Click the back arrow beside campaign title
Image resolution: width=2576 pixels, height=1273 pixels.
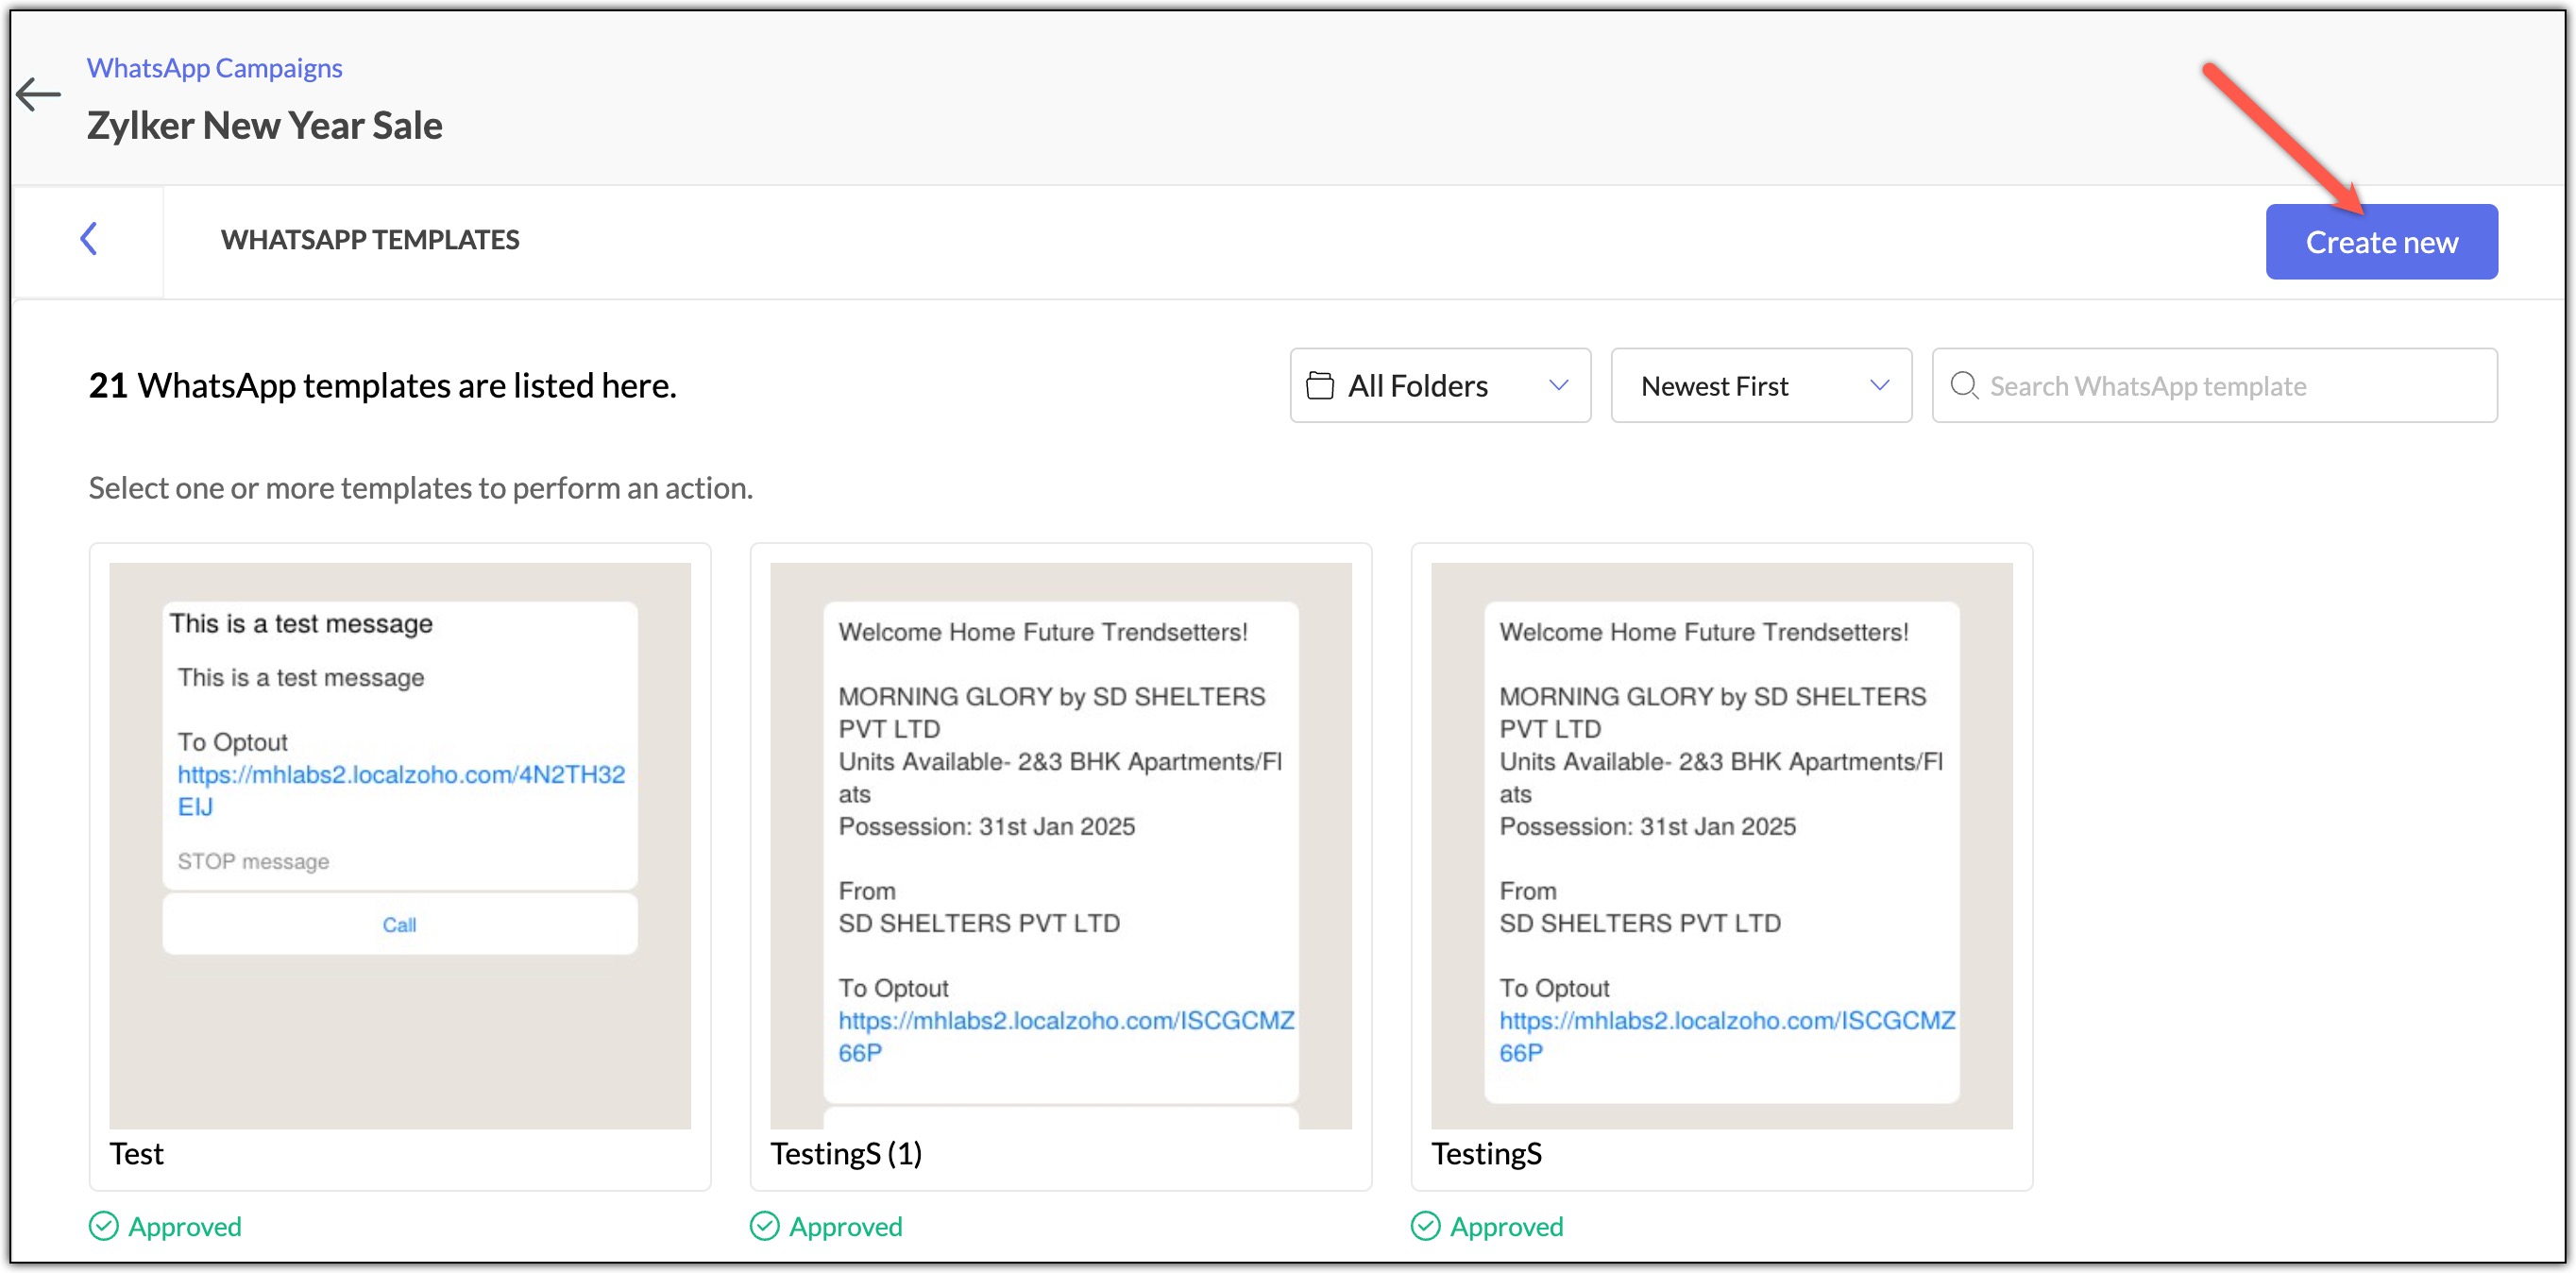(38, 95)
